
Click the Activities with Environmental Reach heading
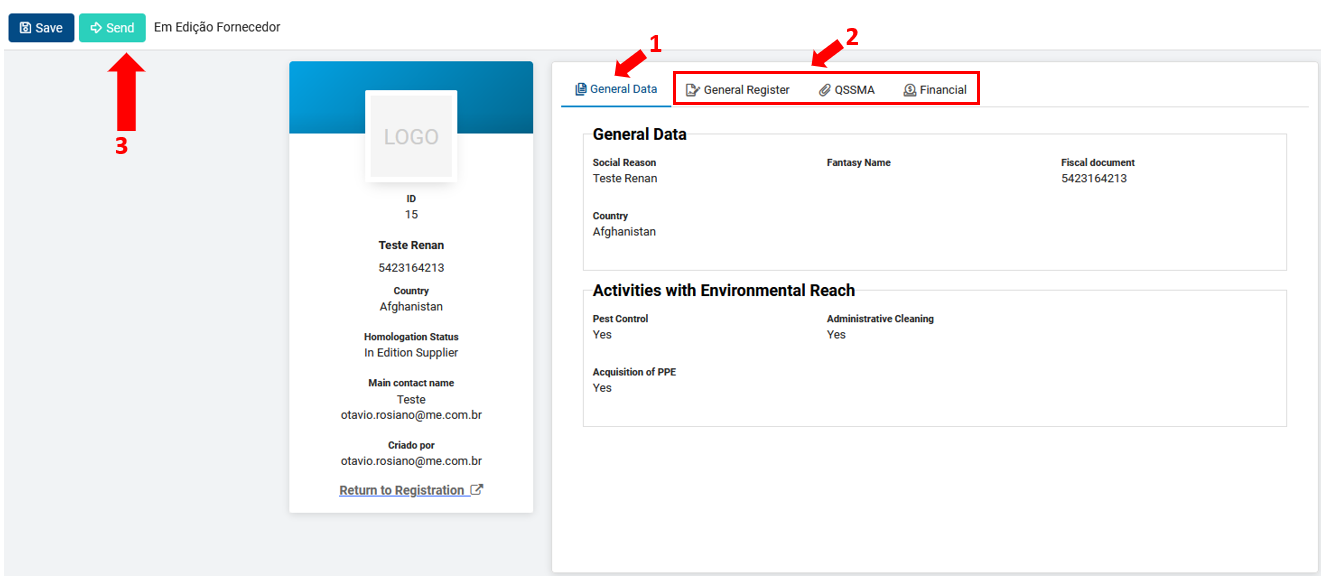click(724, 290)
